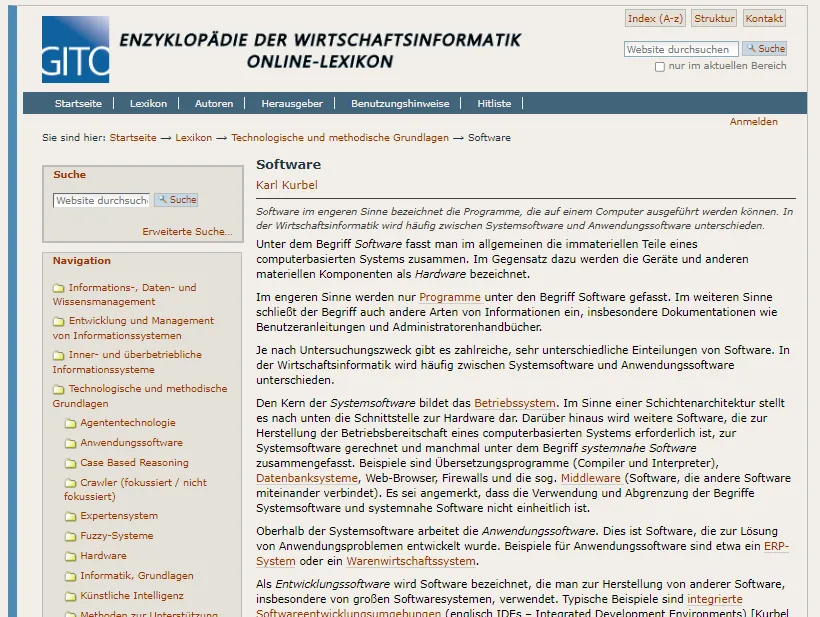
Task: Click into header 'Website durchsuchen' field
Action: click(x=681, y=49)
